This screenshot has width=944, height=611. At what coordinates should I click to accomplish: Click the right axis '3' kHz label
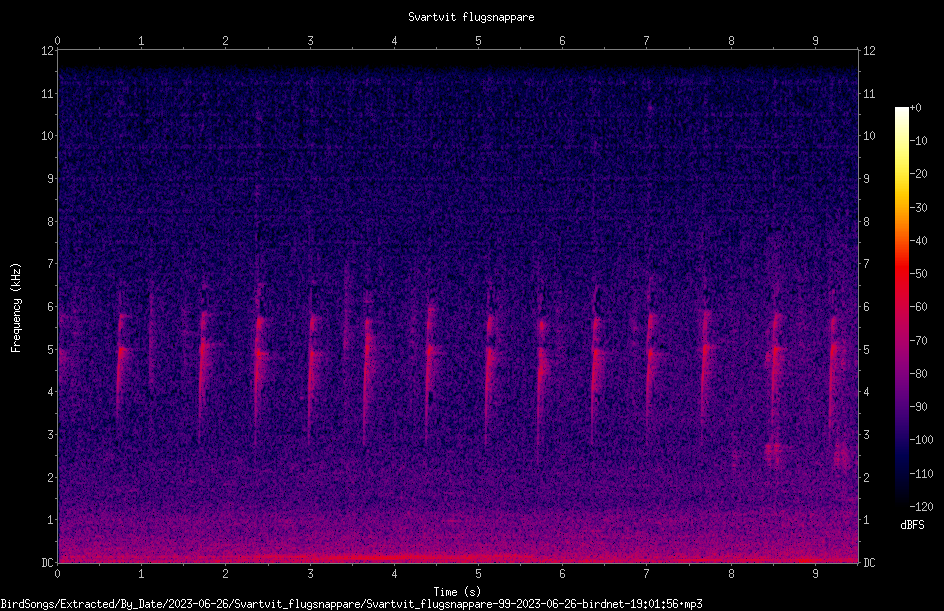tap(866, 435)
